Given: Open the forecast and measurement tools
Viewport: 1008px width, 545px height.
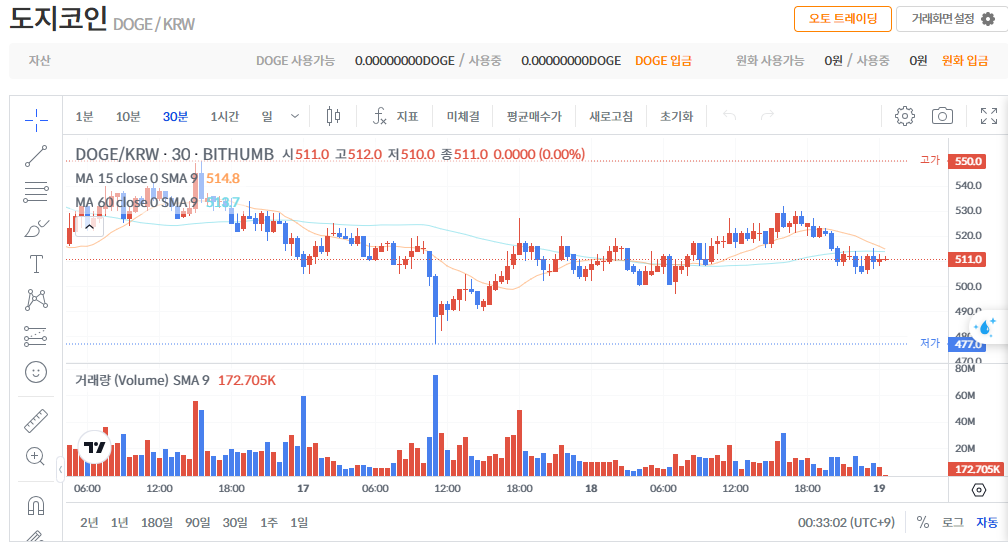Looking at the screenshot, I should (x=36, y=336).
